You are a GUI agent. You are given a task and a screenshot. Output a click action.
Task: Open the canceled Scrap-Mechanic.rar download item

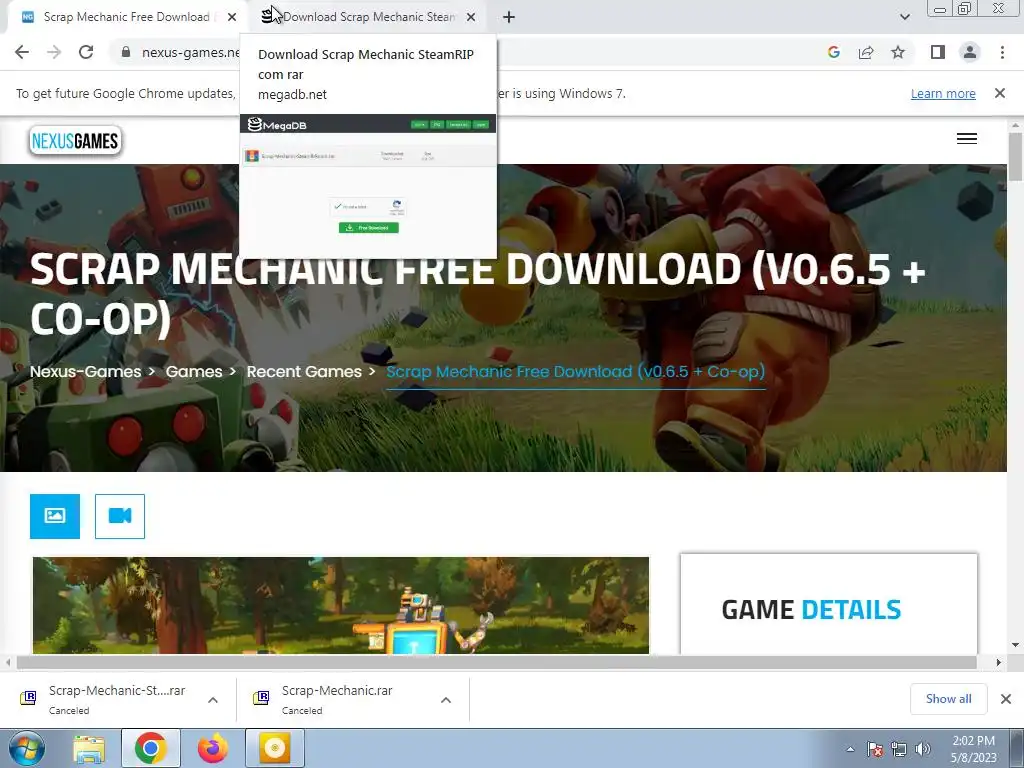click(x=338, y=699)
